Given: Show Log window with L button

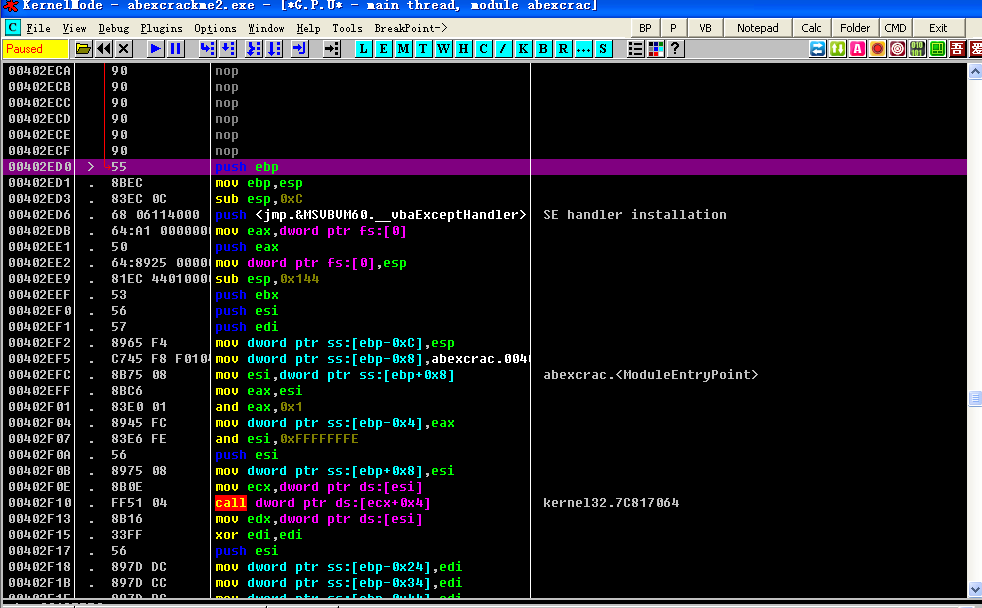Looking at the screenshot, I should click(363, 49).
